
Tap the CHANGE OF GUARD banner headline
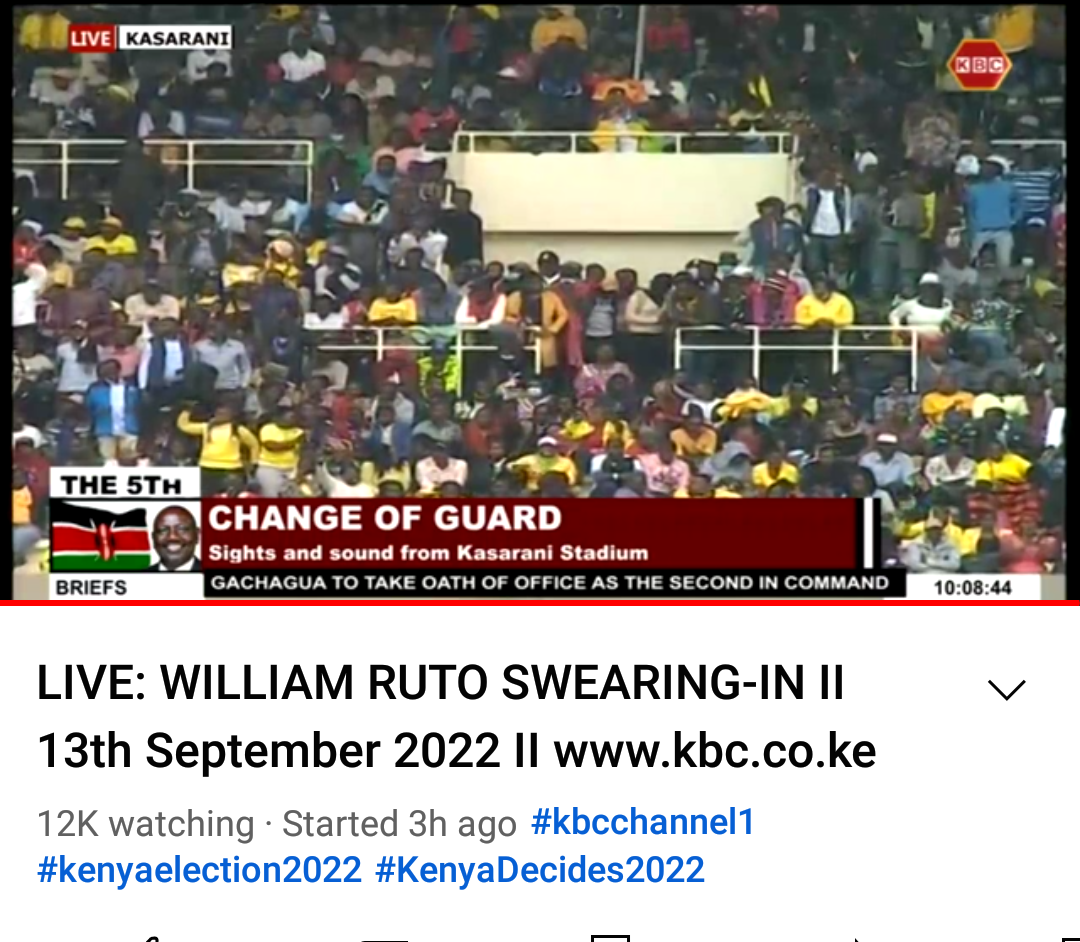click(385, 518)
